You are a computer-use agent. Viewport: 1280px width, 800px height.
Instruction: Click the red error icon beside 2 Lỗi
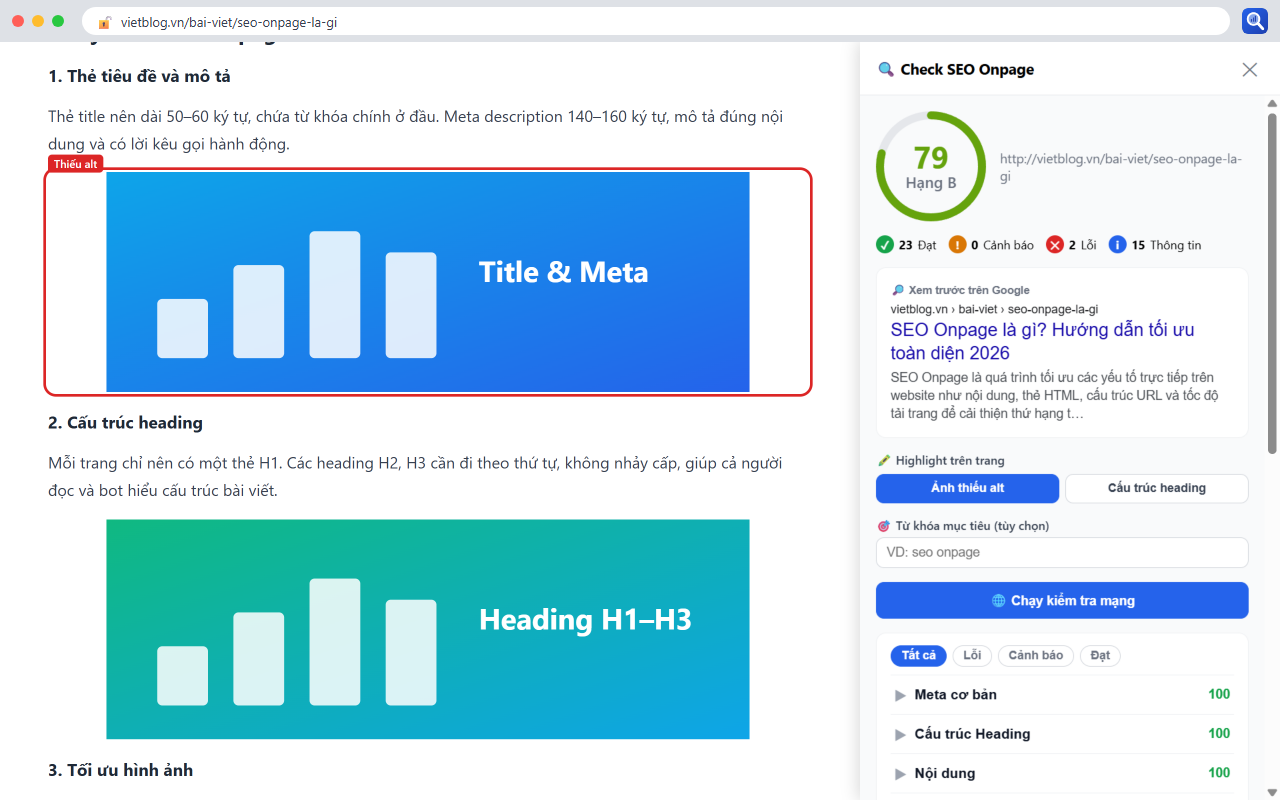[x=1055, y=245]
